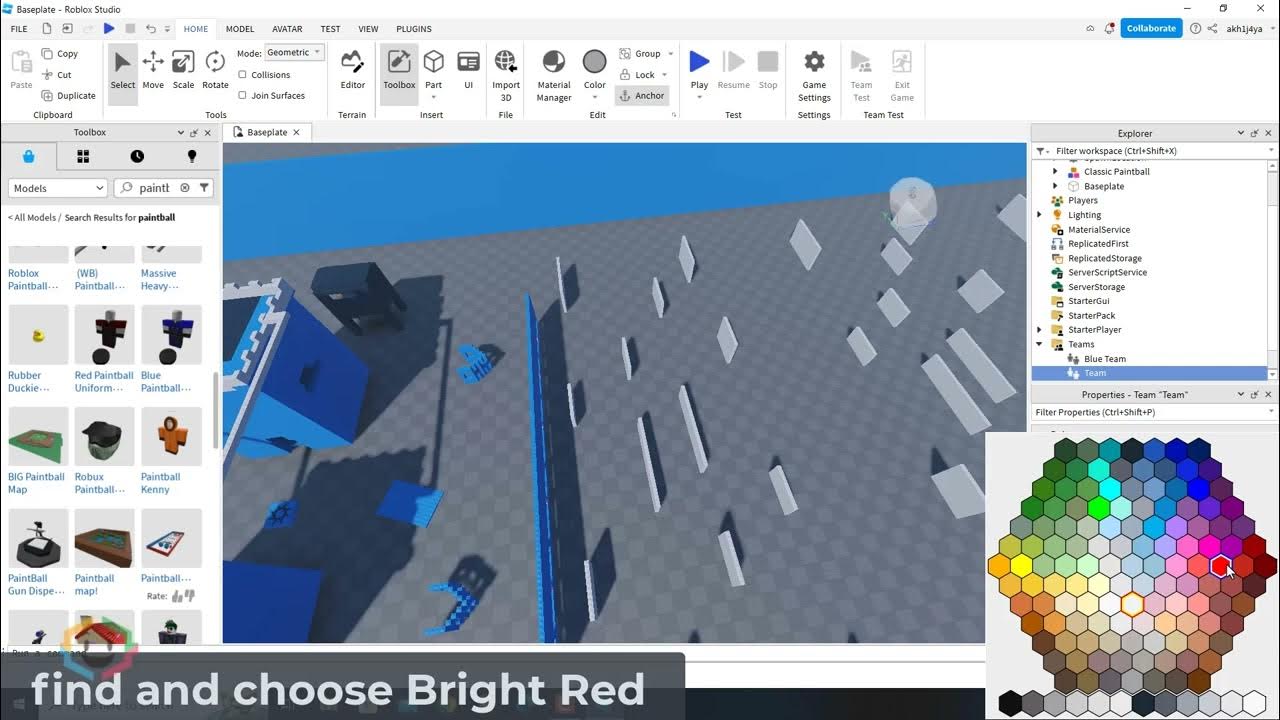Open the help question-mark icon
The height and width of the screenshot is (720, 1280).
point(1195,29)
